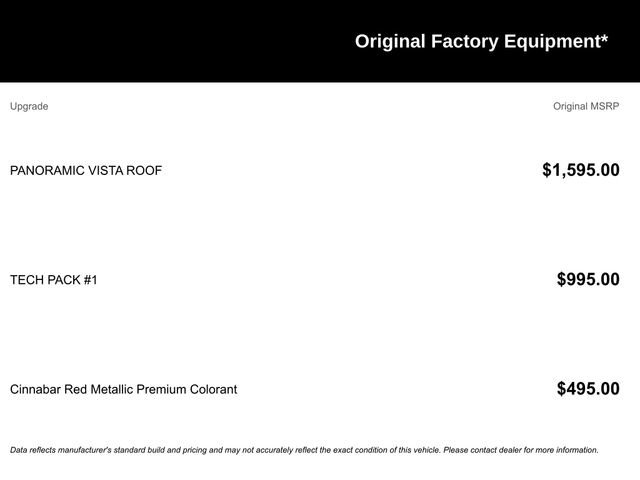
Task: Select the Upgrade column header
Action: 29,107
